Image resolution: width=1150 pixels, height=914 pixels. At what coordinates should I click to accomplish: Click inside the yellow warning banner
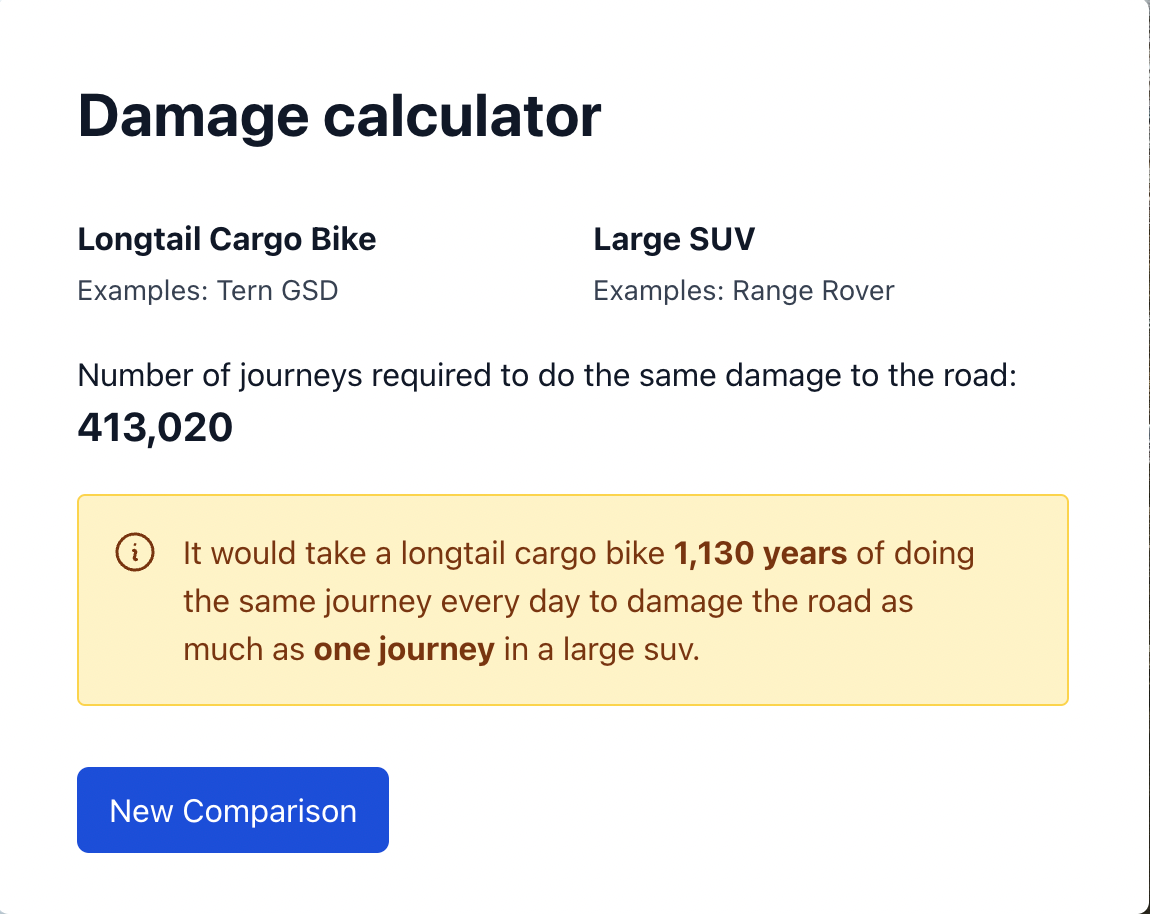coord(573,600)
